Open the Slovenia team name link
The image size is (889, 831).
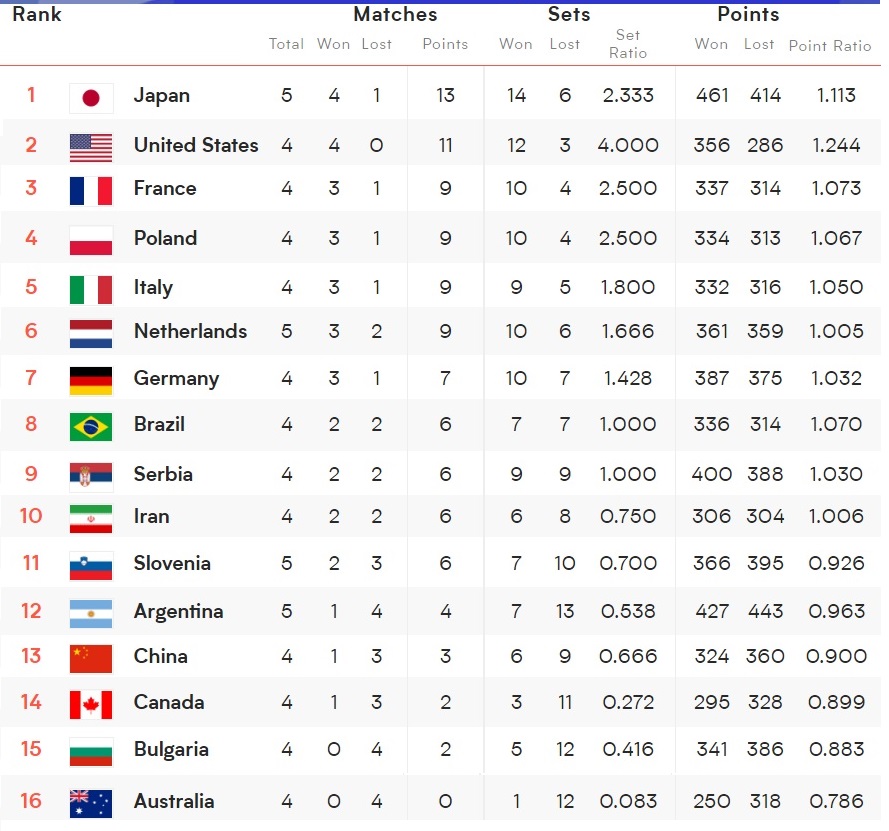[172, 563]
